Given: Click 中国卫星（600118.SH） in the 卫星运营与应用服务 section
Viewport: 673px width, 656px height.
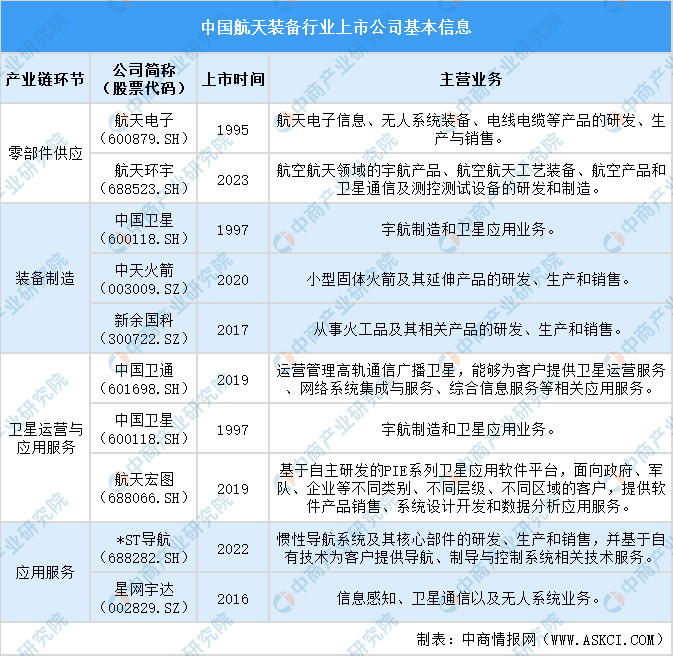Looking at the screenshot, I should [144, 429].
